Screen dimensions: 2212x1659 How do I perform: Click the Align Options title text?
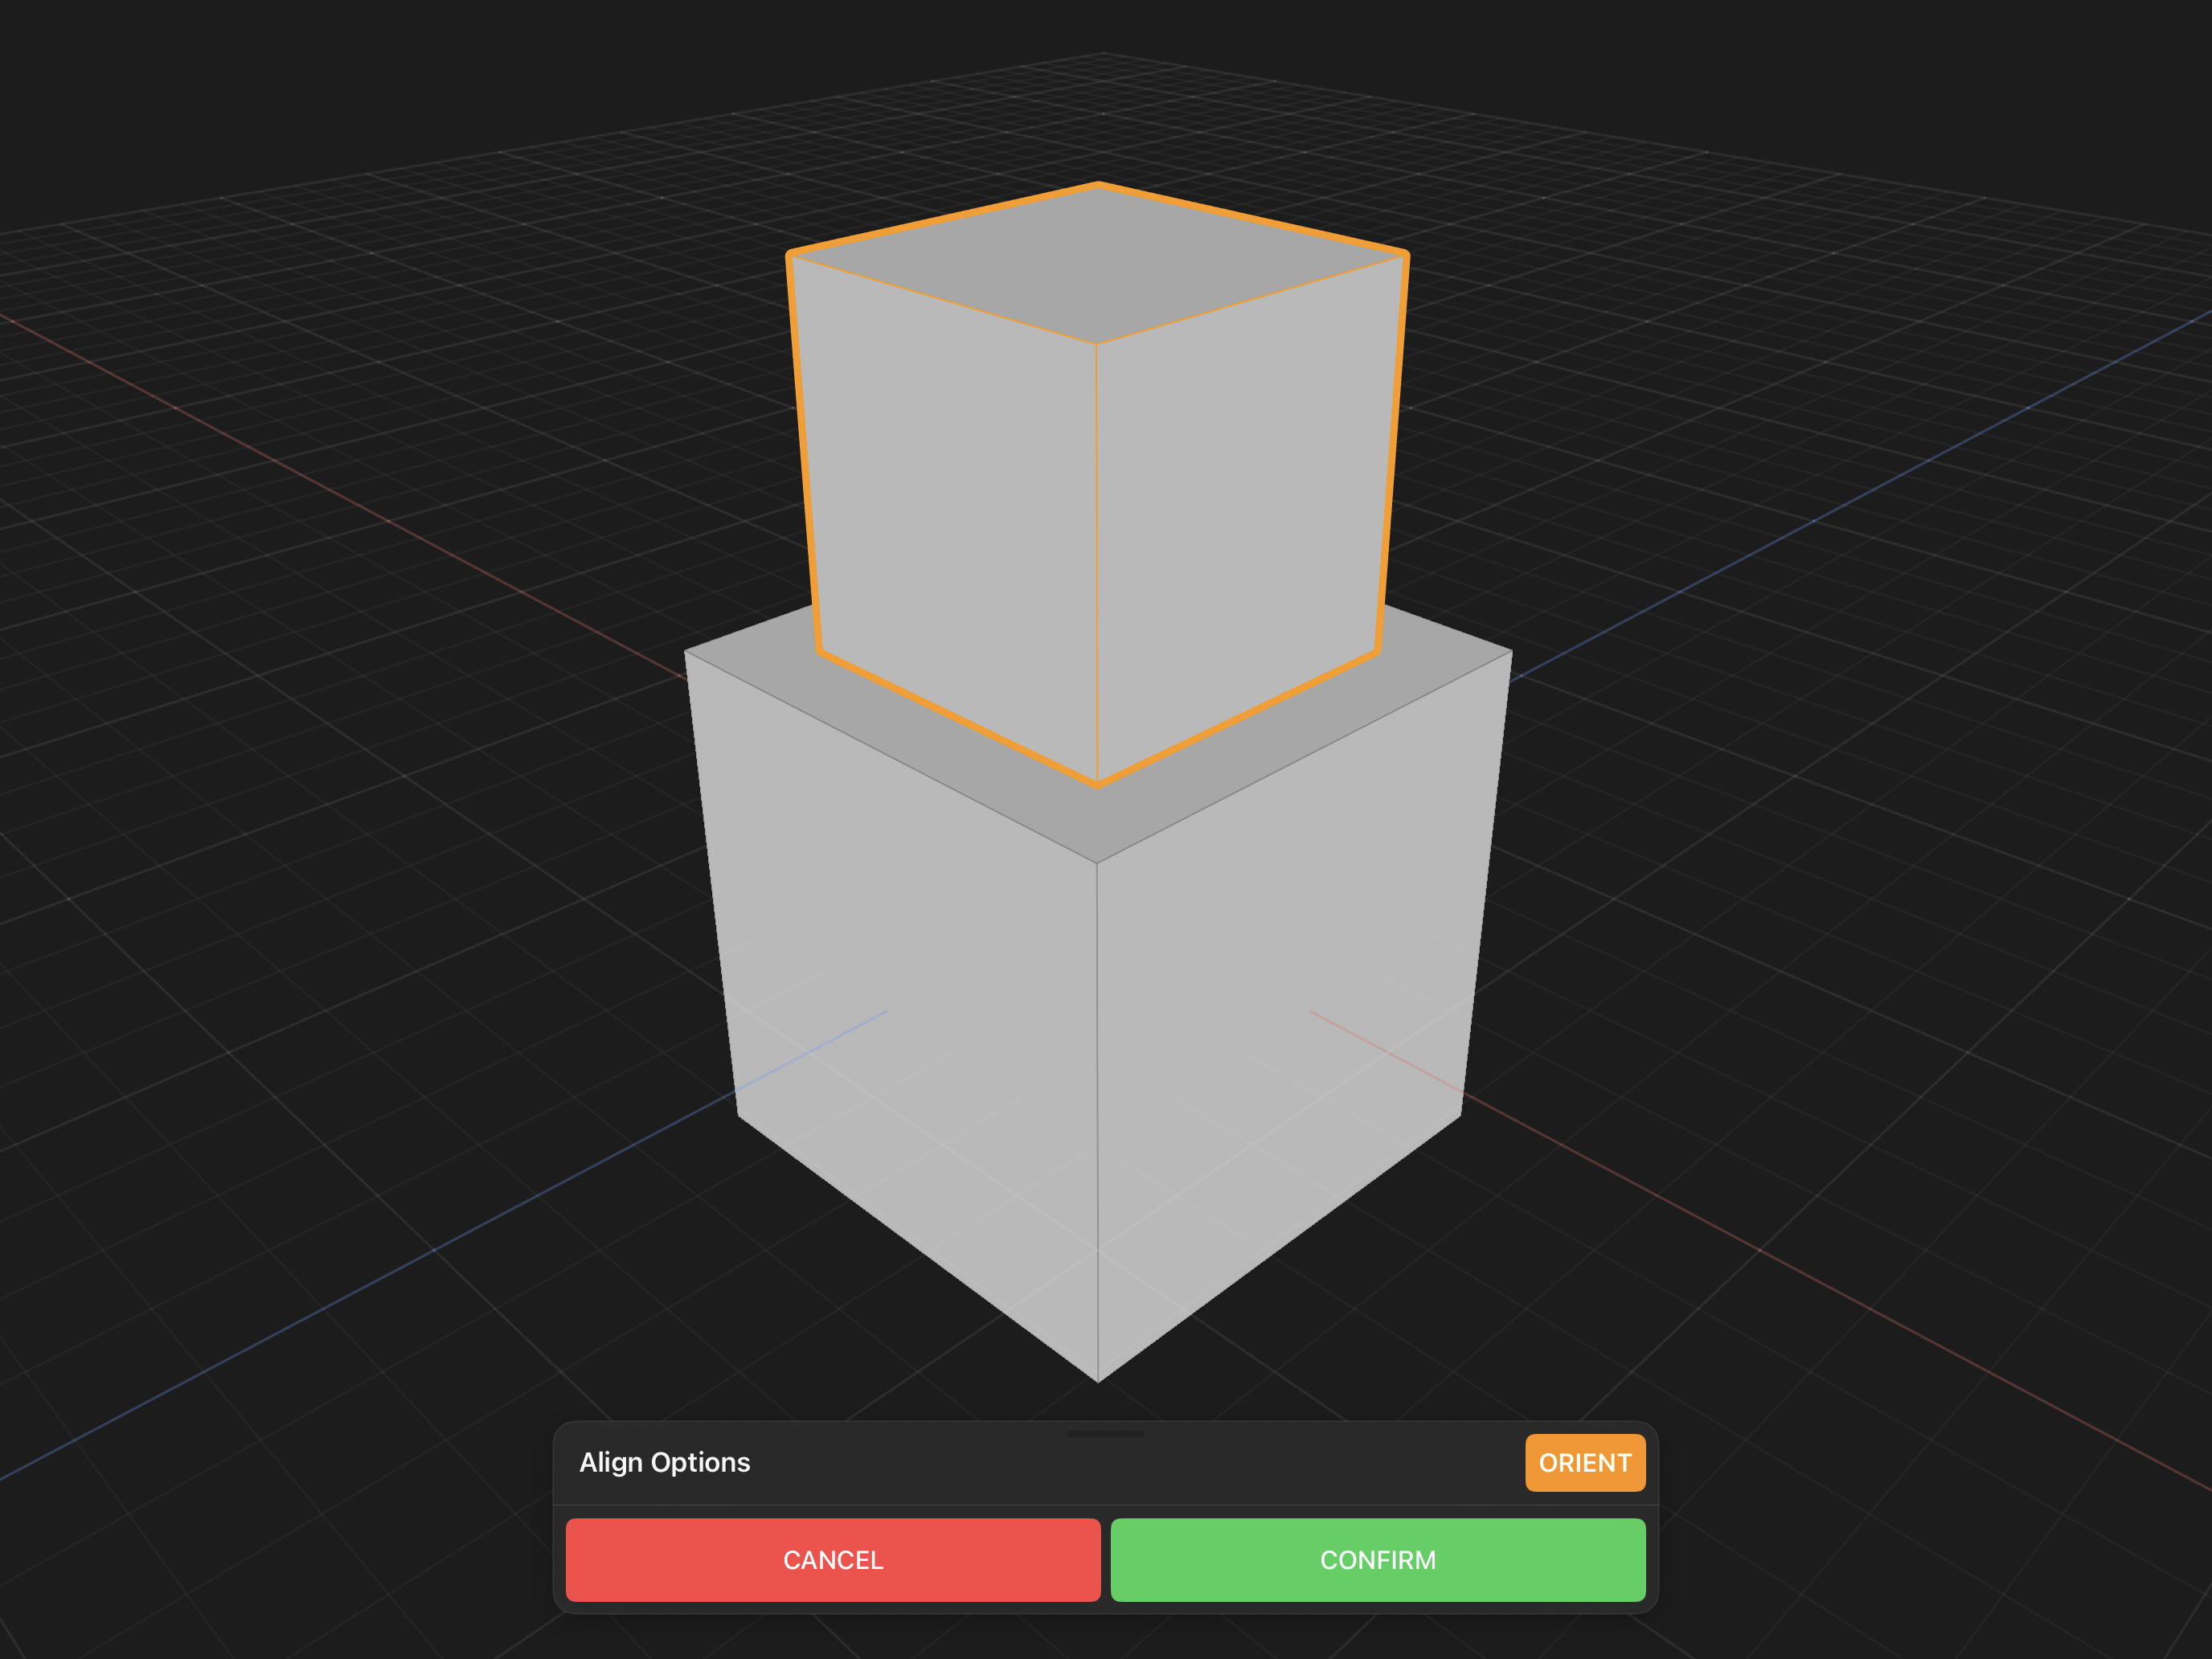pos(665,1463)
